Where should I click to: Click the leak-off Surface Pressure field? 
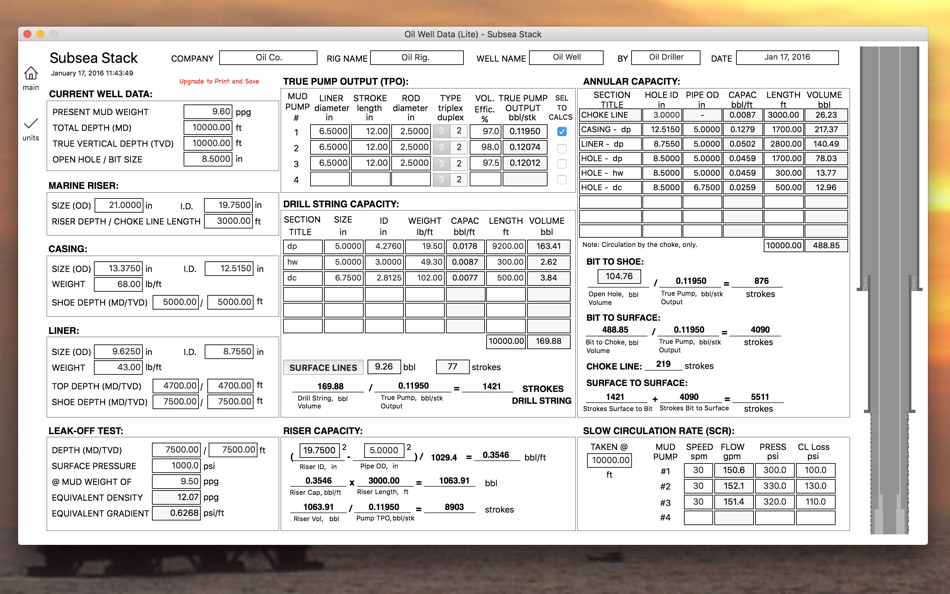[x=176, y=466]
